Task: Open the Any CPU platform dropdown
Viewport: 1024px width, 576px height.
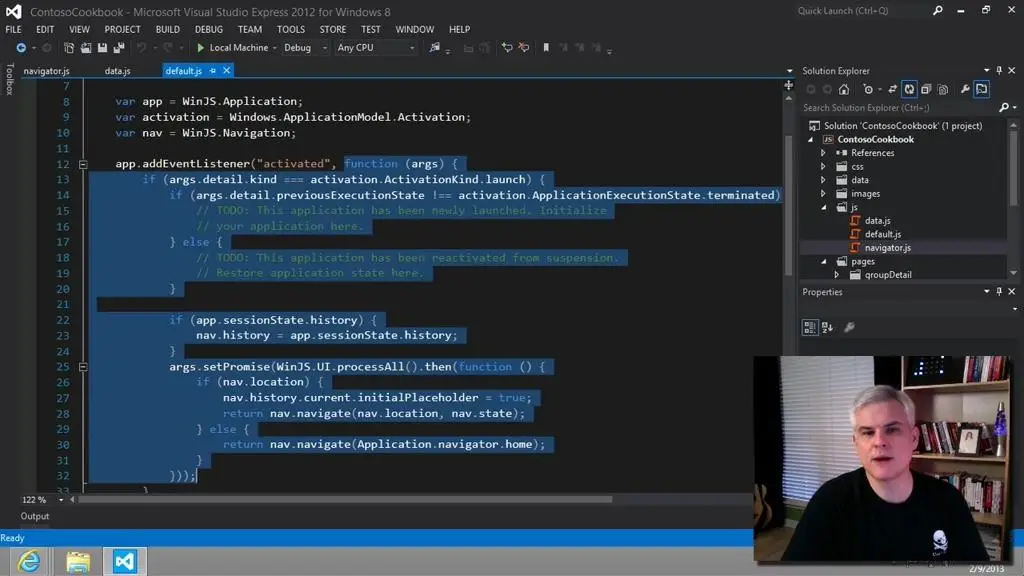Action: click(x=411, y=48)
